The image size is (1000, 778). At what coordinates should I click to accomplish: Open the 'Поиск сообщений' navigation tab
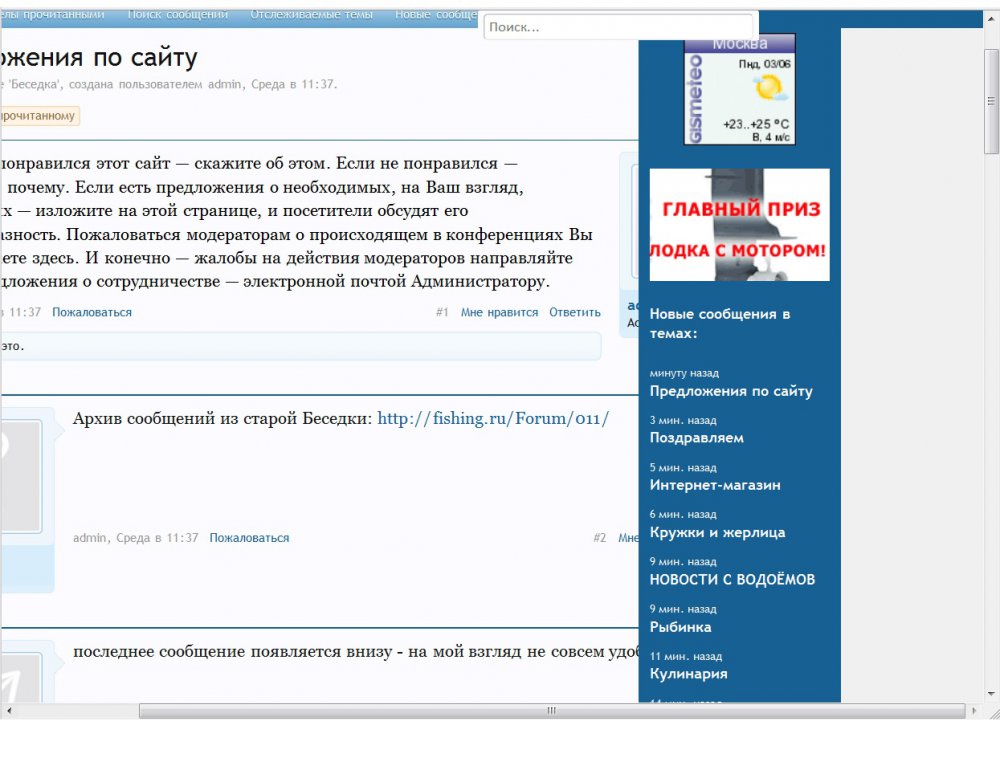point(178,15)
